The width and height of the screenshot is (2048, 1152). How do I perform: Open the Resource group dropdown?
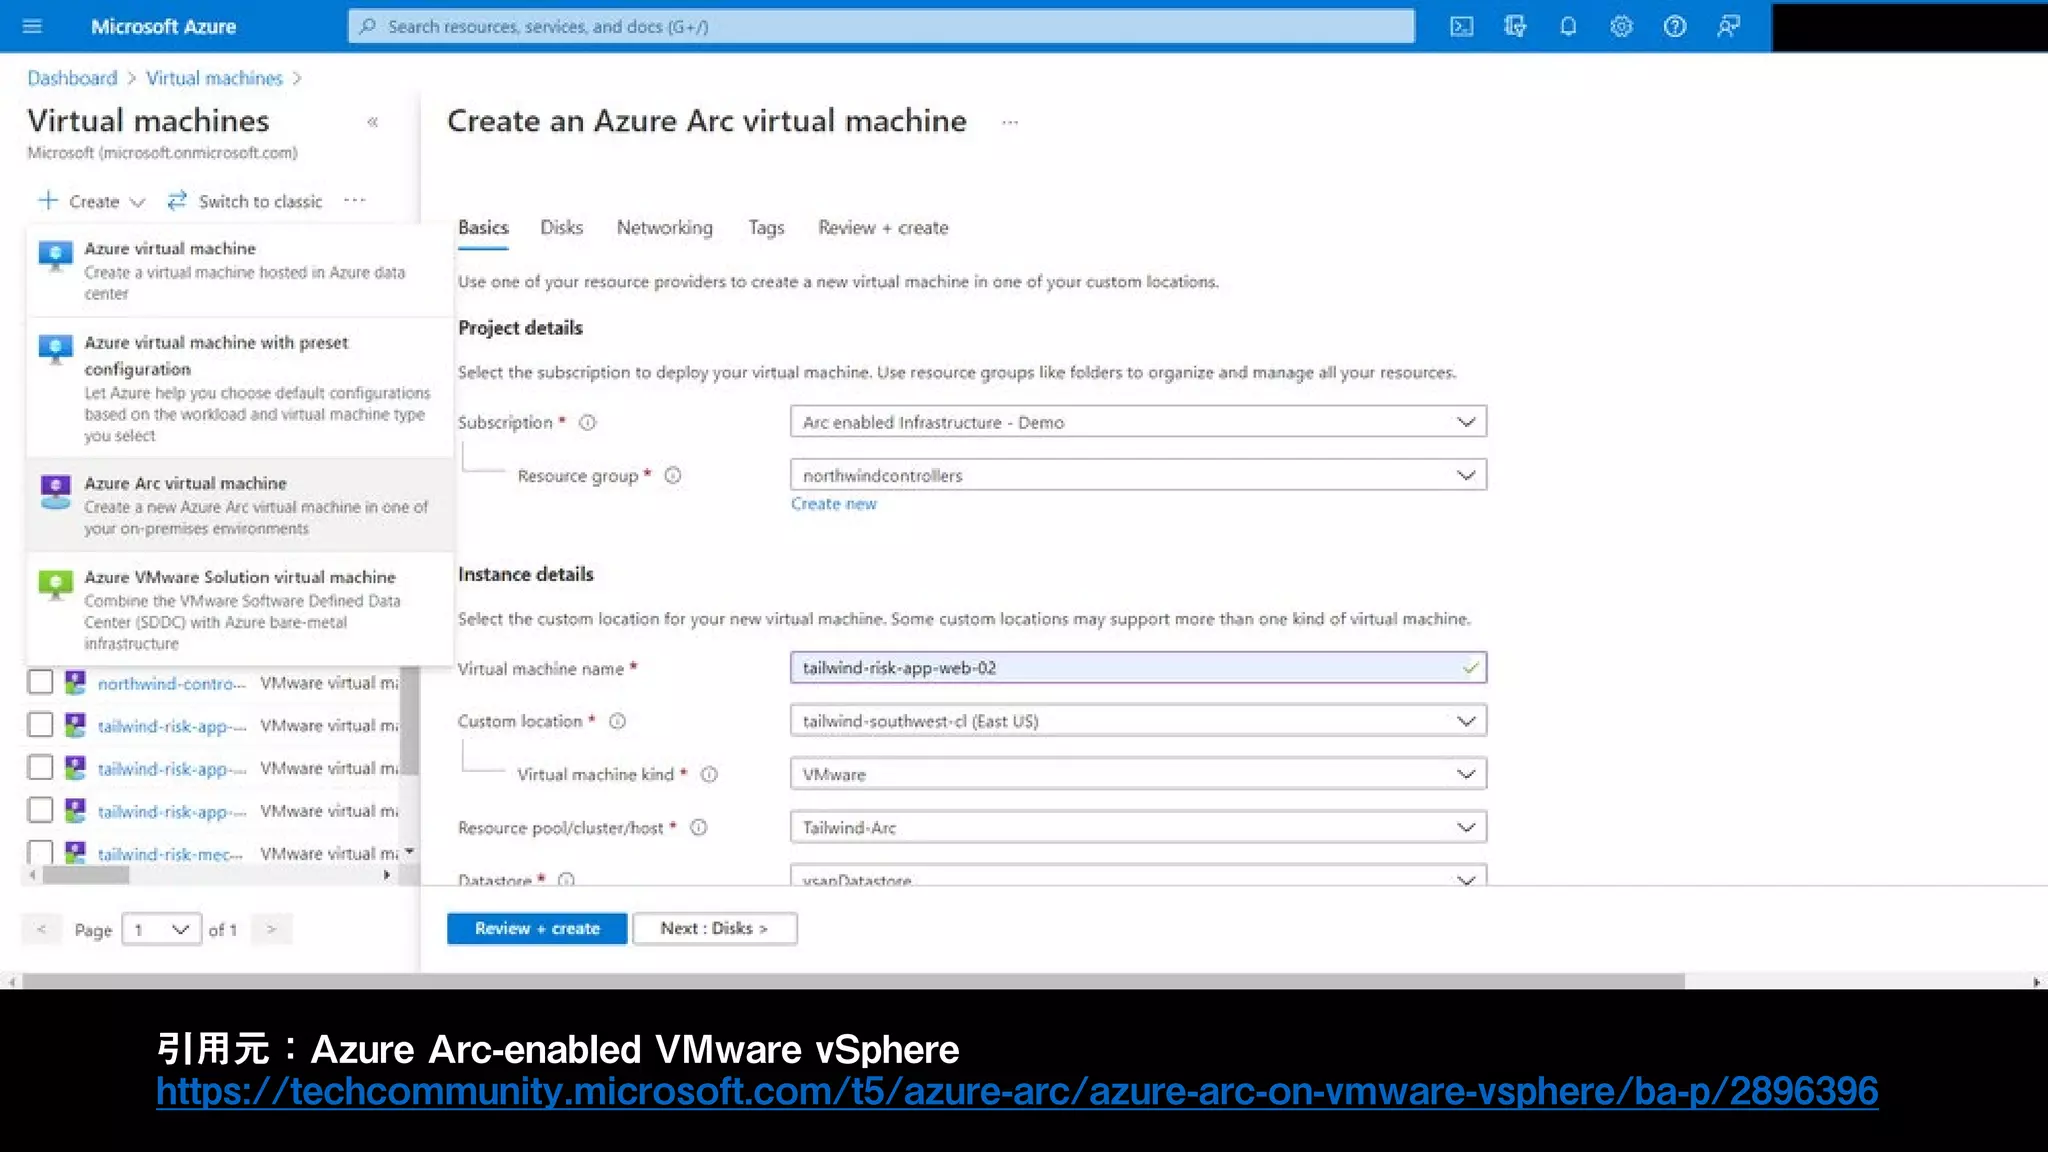(x=1138, y=475)
